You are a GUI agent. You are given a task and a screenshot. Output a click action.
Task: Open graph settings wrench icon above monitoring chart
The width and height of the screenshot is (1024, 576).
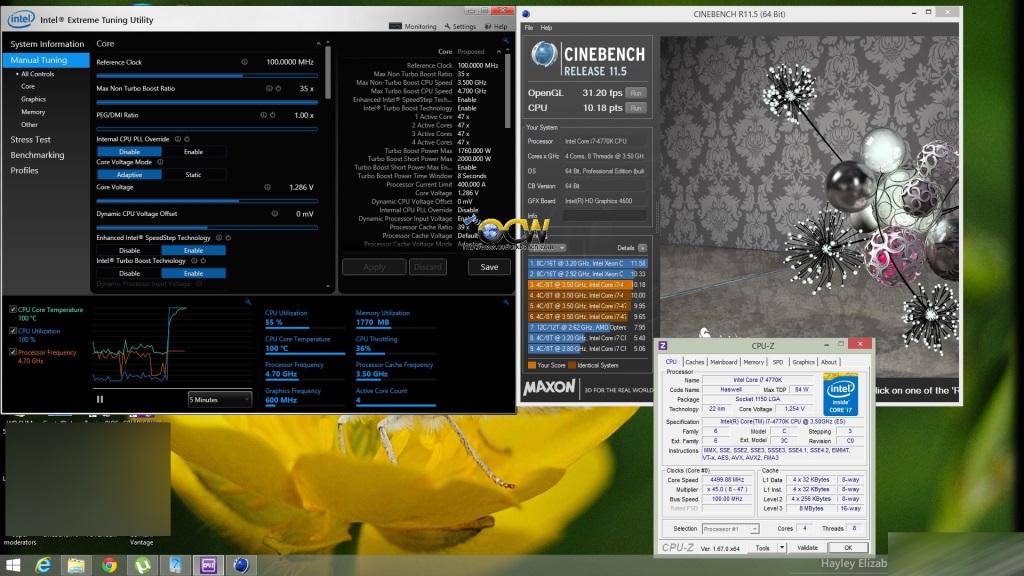[x=248, y=302]
